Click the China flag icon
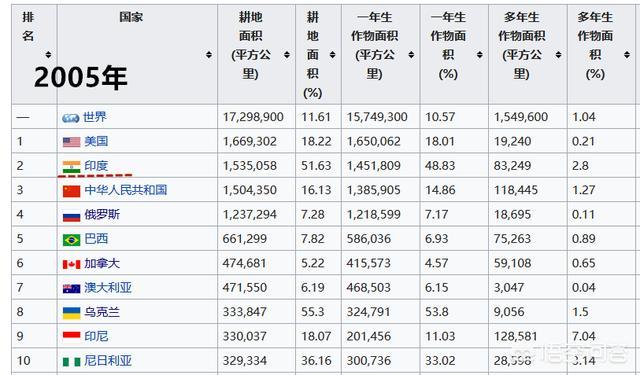Viewport: 640px width, 375px height. (71, 191)
